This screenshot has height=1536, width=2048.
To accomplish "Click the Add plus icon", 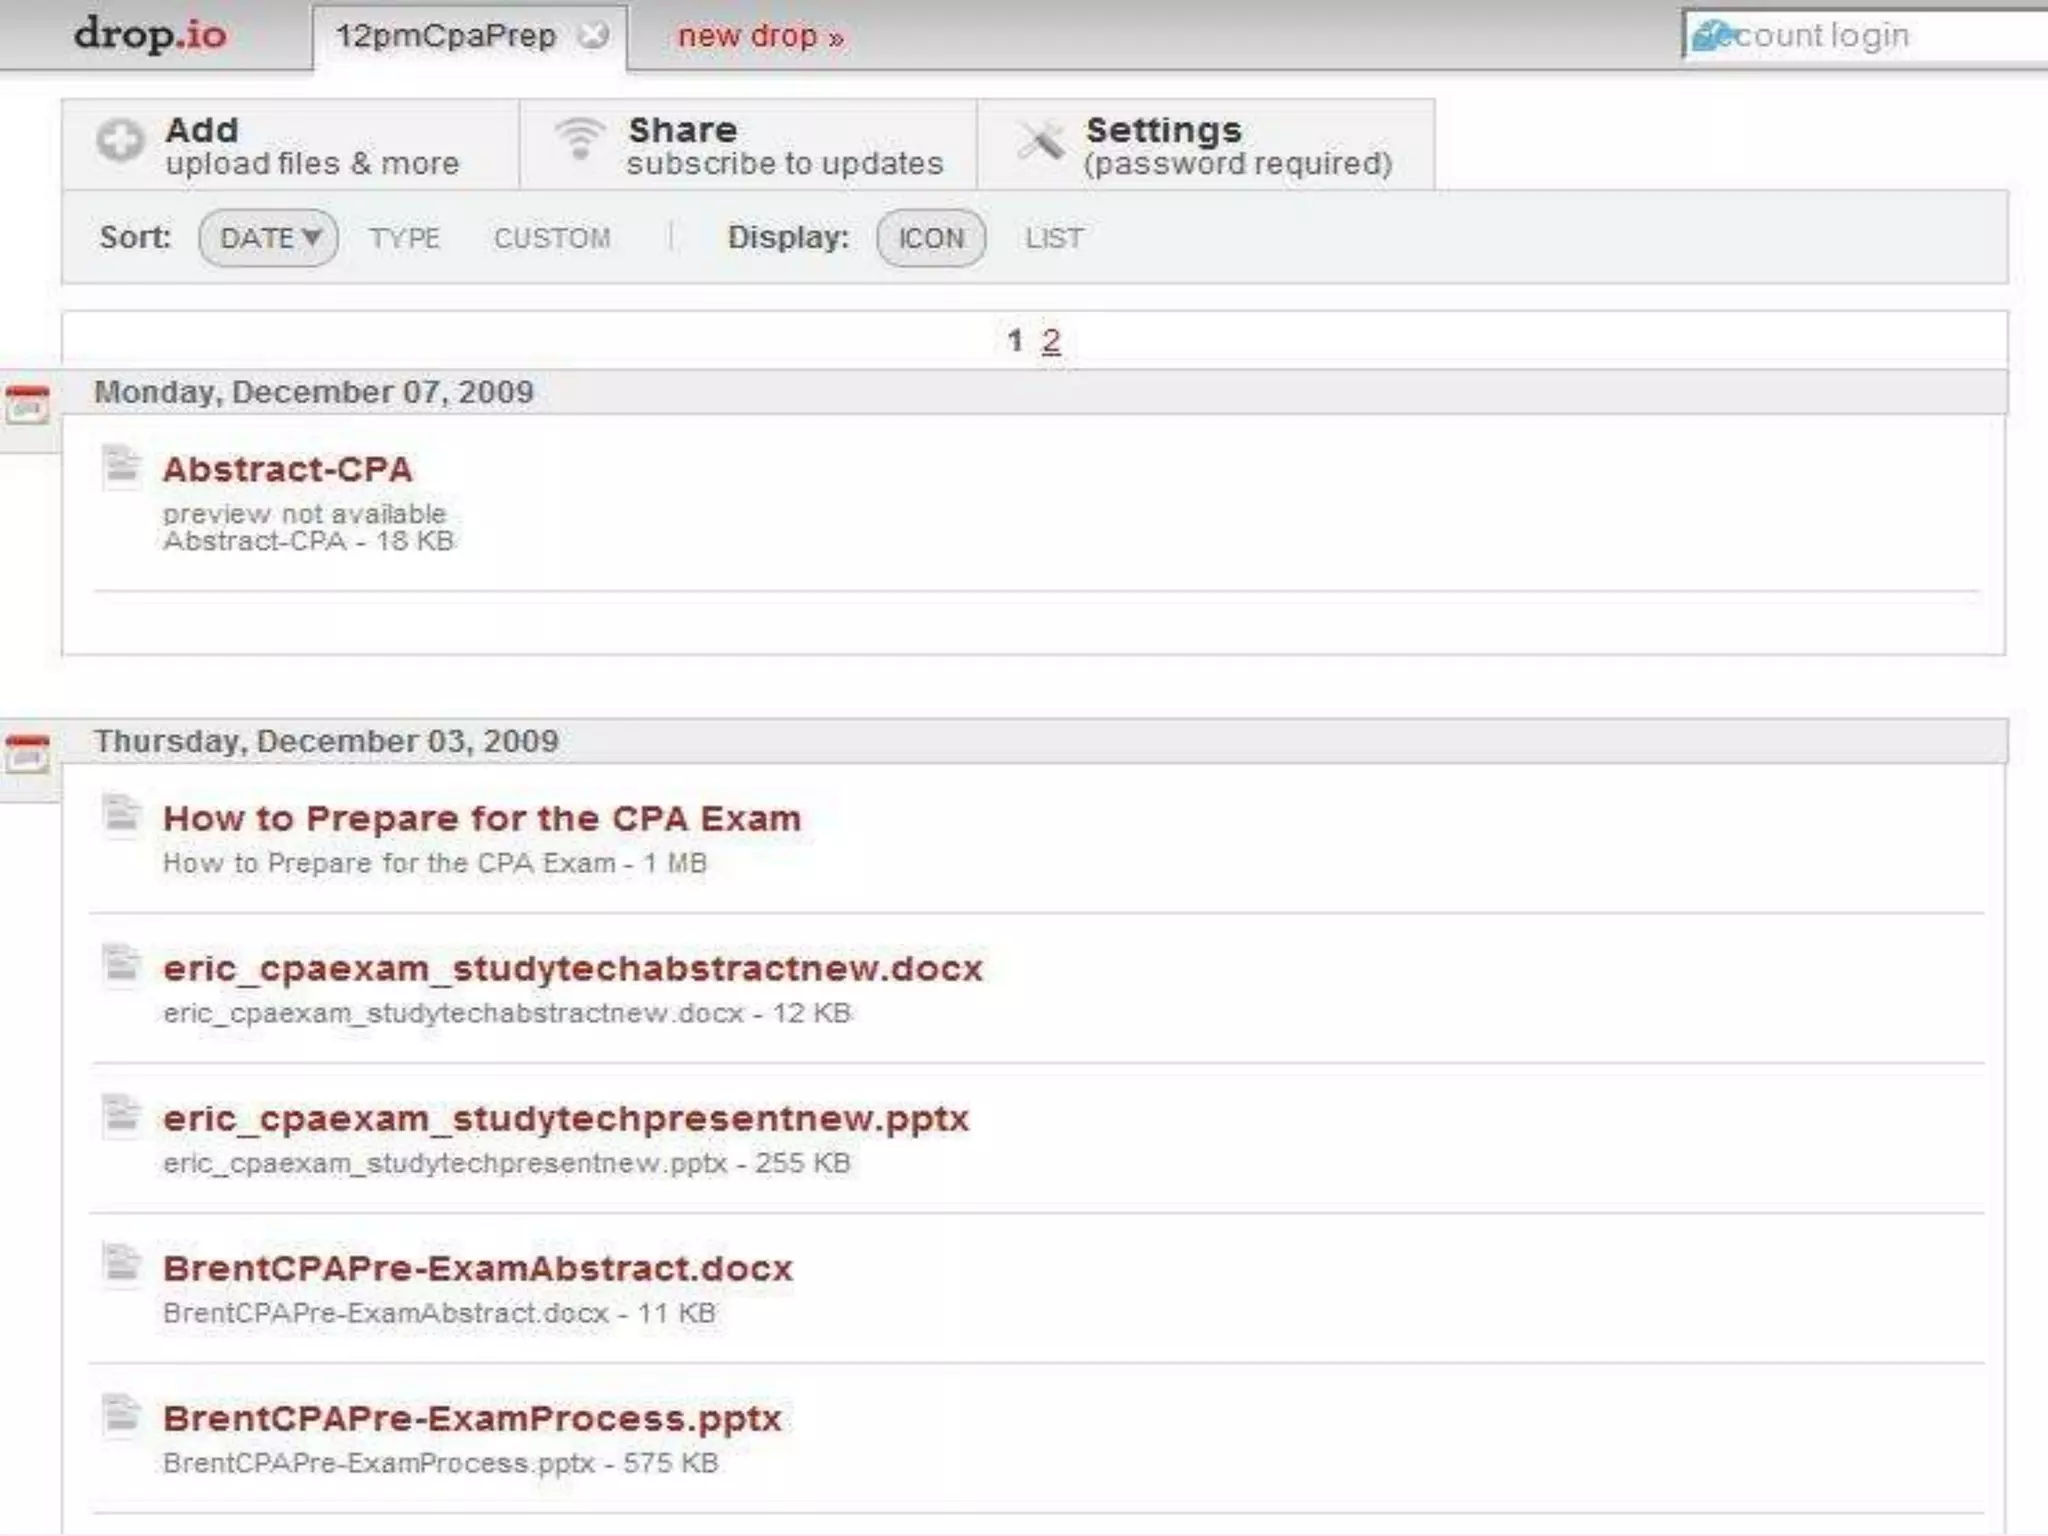I will click(x=120, y=140).
